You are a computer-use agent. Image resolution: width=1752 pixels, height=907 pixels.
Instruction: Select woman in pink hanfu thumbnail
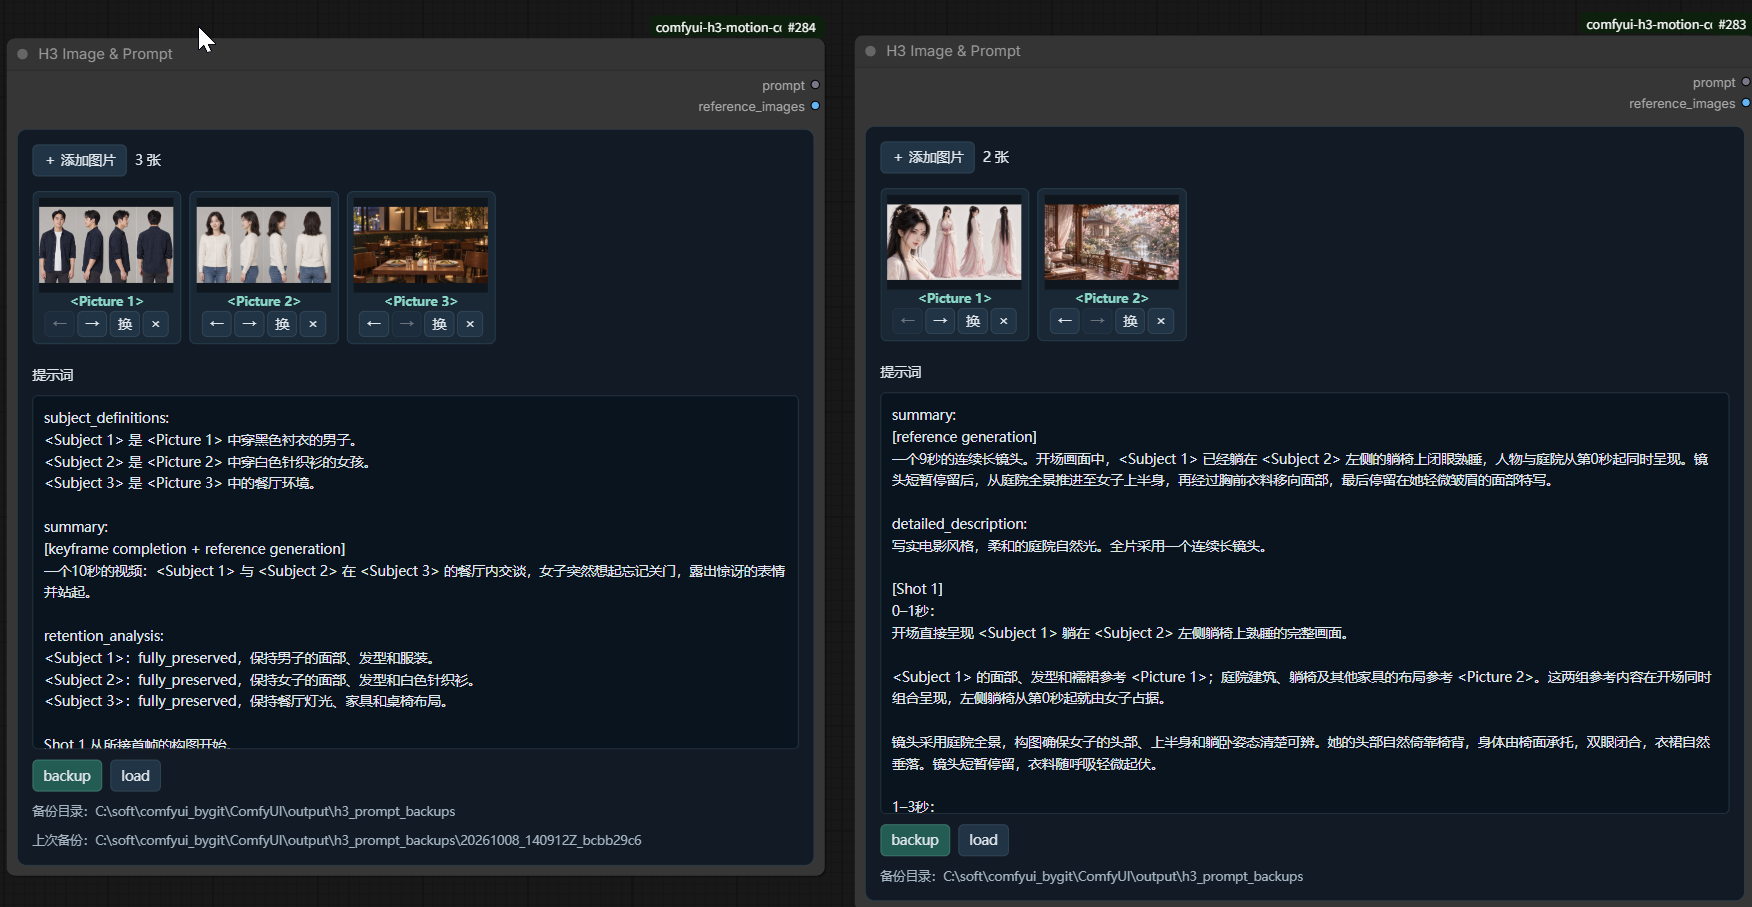954,242
